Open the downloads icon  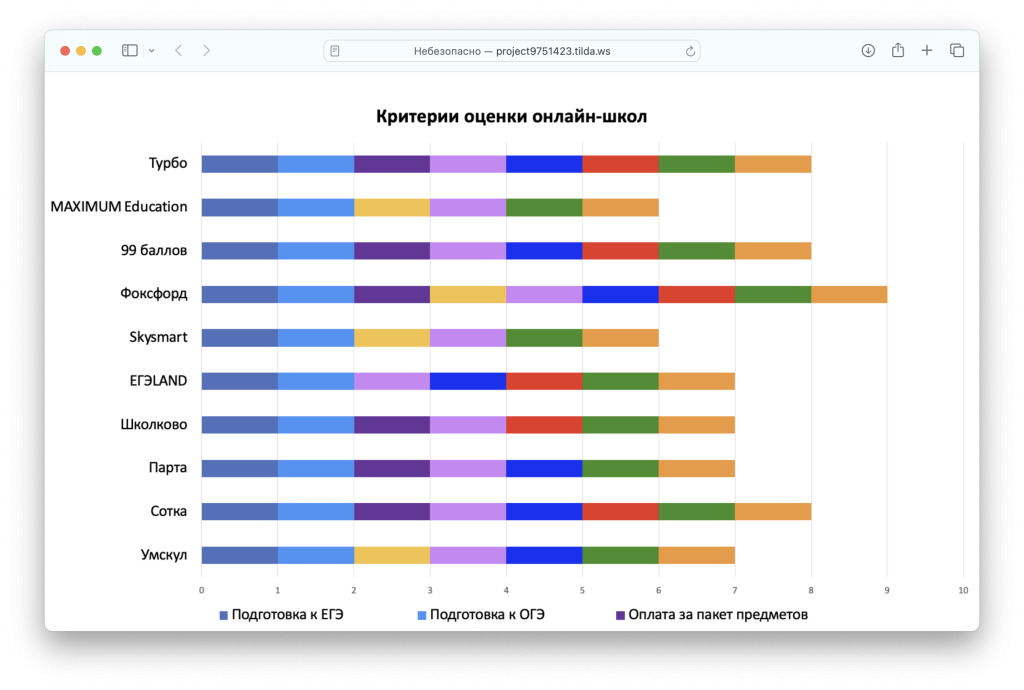[868, 50]
